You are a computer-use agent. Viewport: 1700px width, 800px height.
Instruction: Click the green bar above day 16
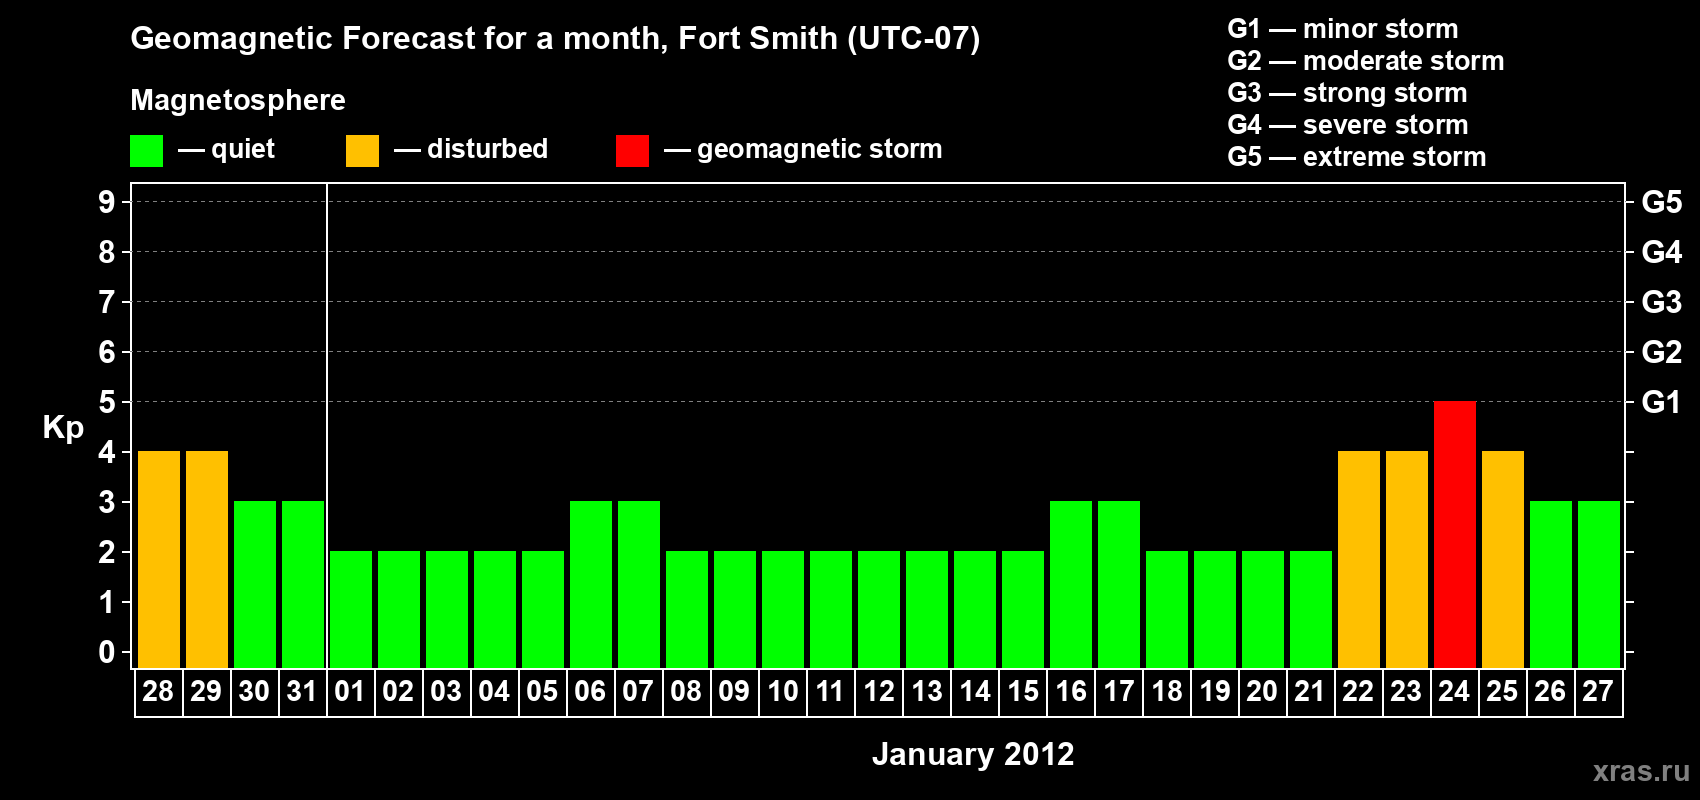1071,584
